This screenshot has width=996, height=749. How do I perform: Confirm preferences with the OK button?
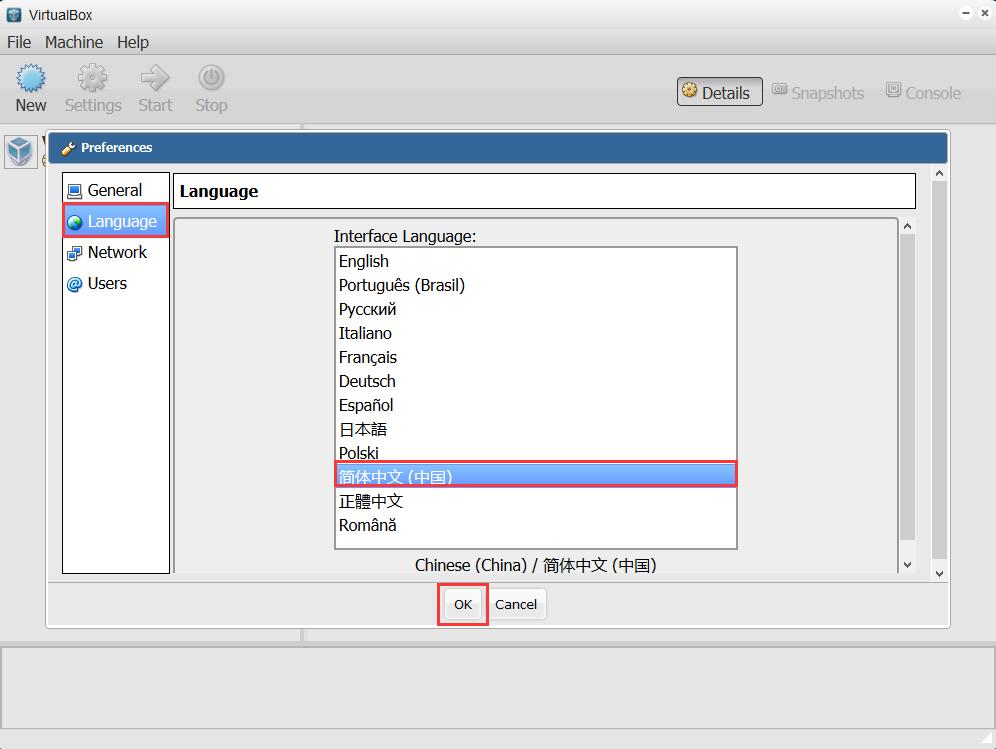point(462,604)
